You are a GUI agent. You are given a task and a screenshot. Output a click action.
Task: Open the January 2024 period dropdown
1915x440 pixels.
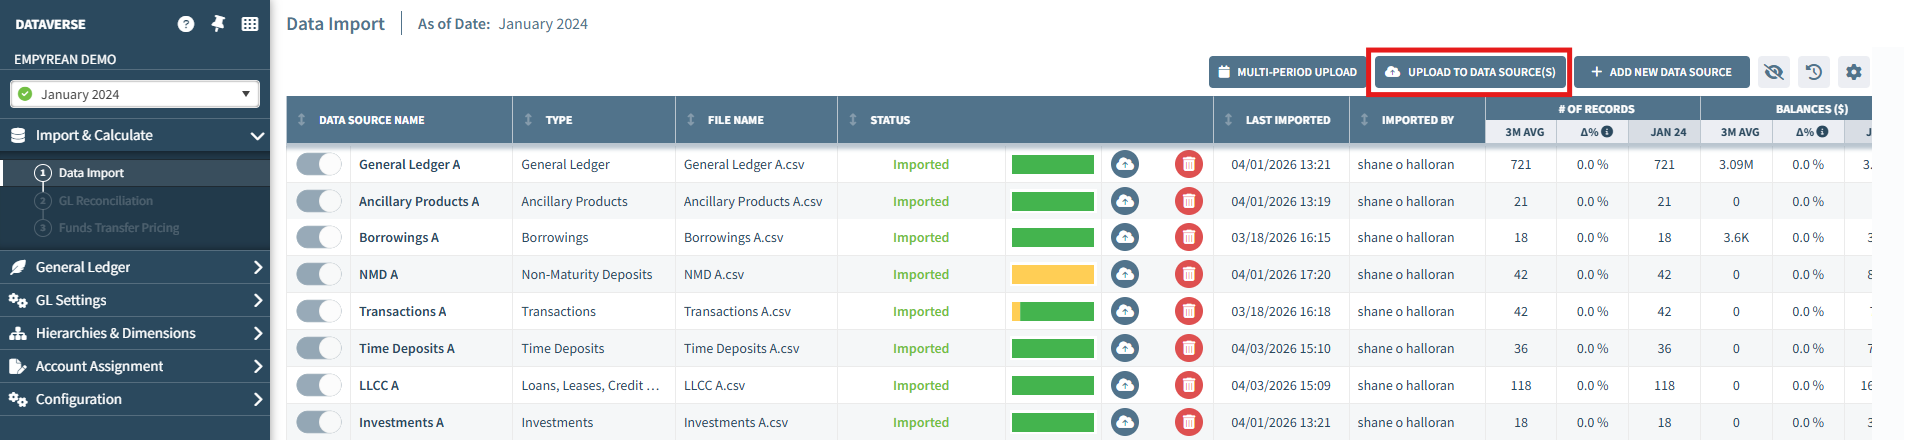[x=135, y=94]
